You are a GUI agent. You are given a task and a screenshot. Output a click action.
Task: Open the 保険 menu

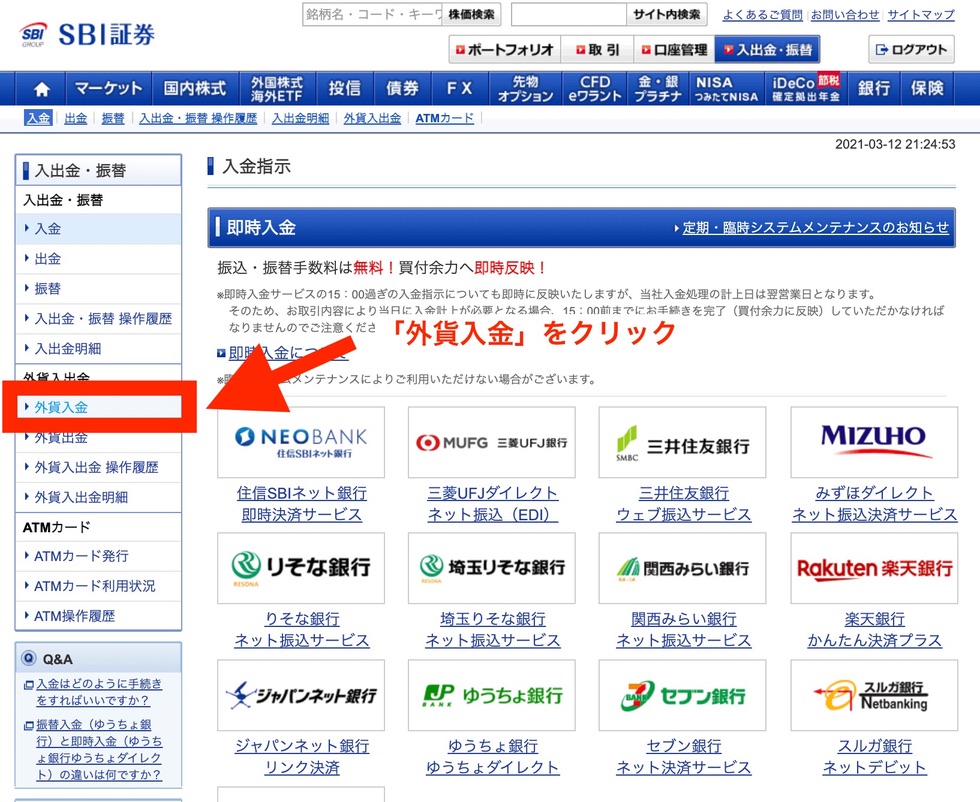927,89
